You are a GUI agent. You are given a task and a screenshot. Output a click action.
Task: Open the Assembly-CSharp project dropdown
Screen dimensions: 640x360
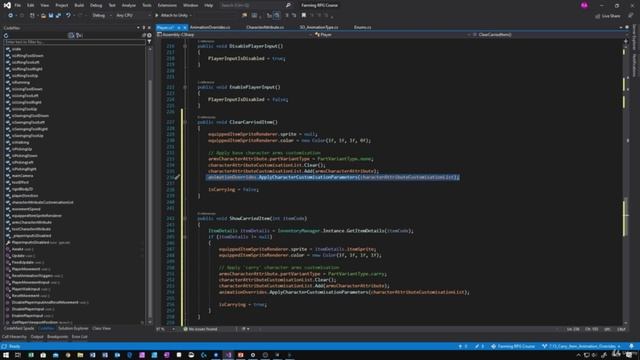[x=235, y=35]
